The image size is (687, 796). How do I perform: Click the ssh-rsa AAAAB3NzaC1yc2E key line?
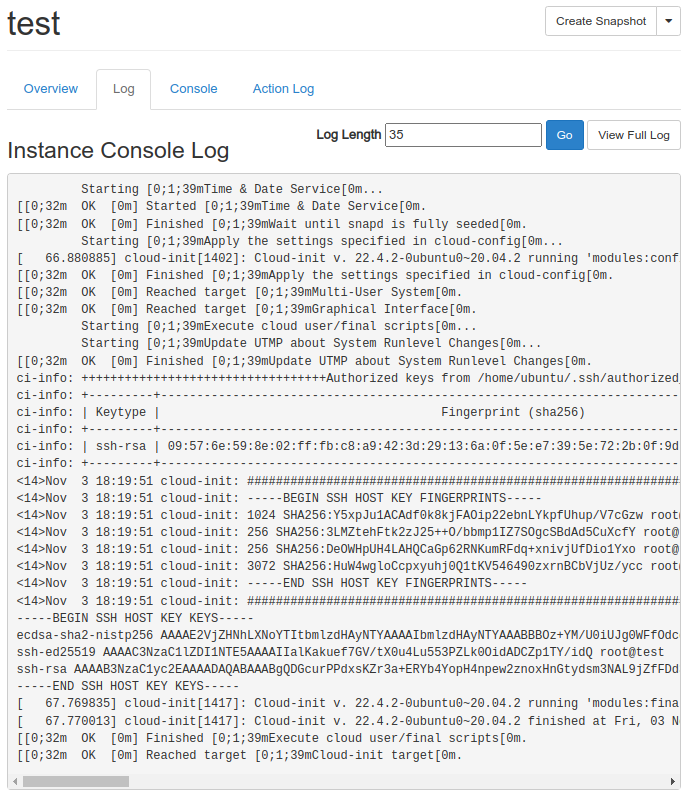tap(348, 670)
